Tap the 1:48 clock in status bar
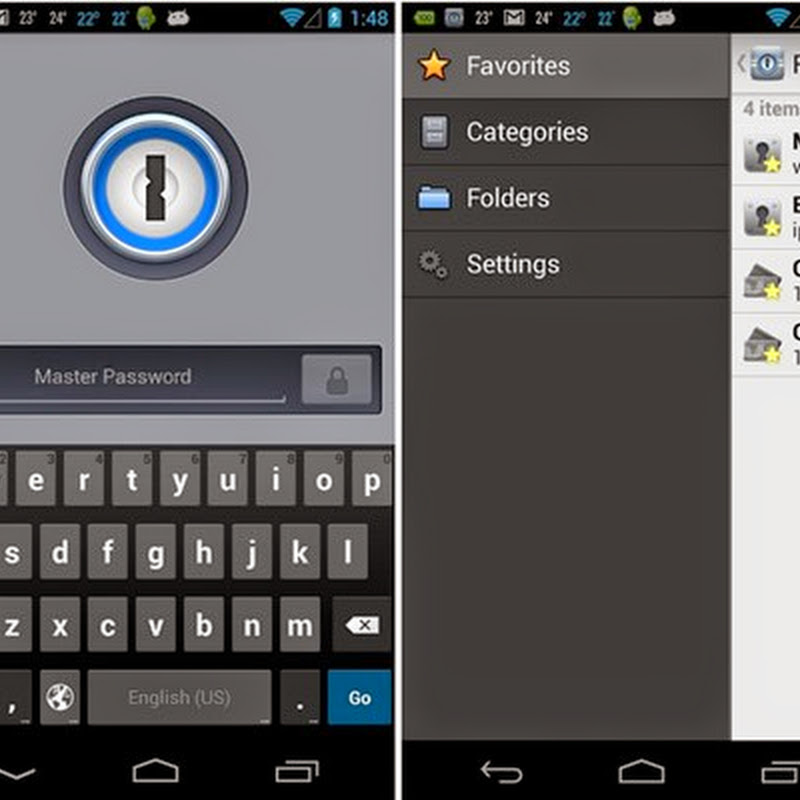The height and width of the screenshot is (800, 800). (369, 18)
